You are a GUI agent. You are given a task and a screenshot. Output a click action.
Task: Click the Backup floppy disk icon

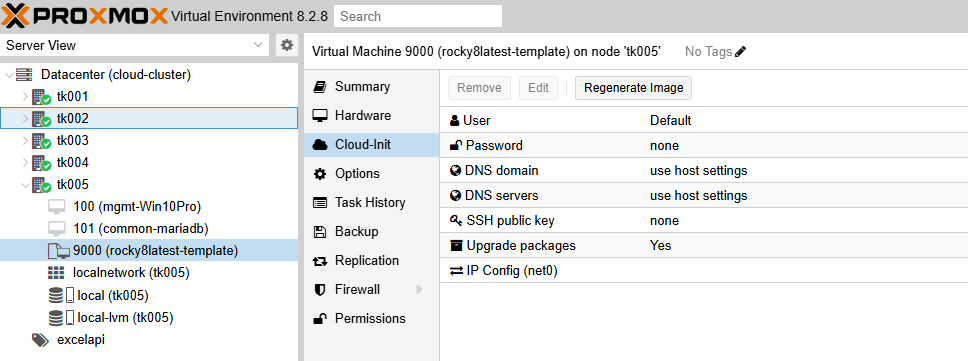click(320, 232)
